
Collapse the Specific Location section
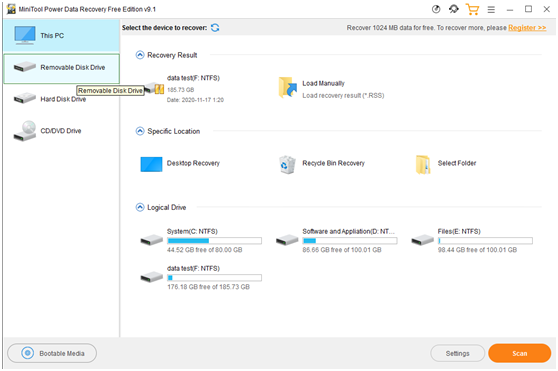(140, 131)
